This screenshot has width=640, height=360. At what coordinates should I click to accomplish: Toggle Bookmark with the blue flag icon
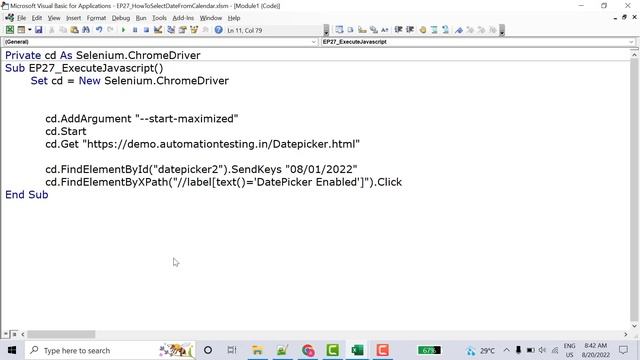pyautogui.click(x=459, y=30)
